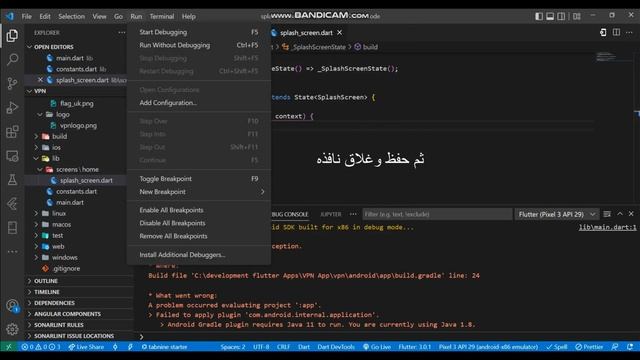640x360 pixels.
Task: Select Run Without Debugging
Action: click(x=199, y=45)
